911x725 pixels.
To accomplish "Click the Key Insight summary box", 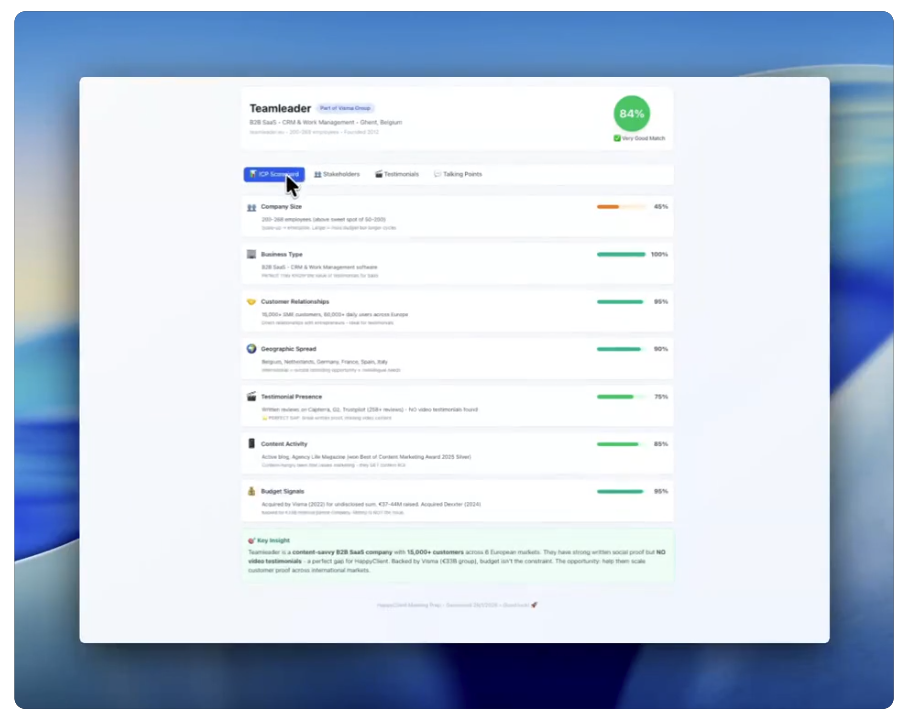I will click(x=456, y=556).
